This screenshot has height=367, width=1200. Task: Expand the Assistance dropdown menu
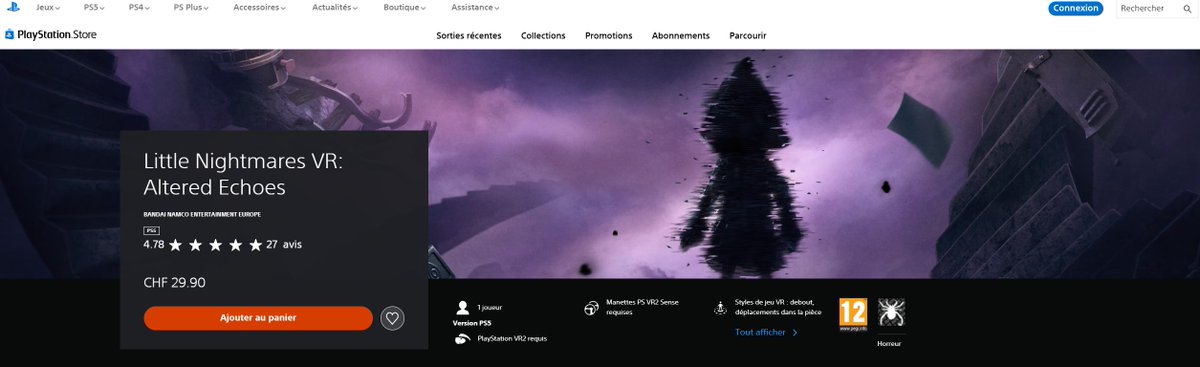pyautogui.click(x=476, y=8)
